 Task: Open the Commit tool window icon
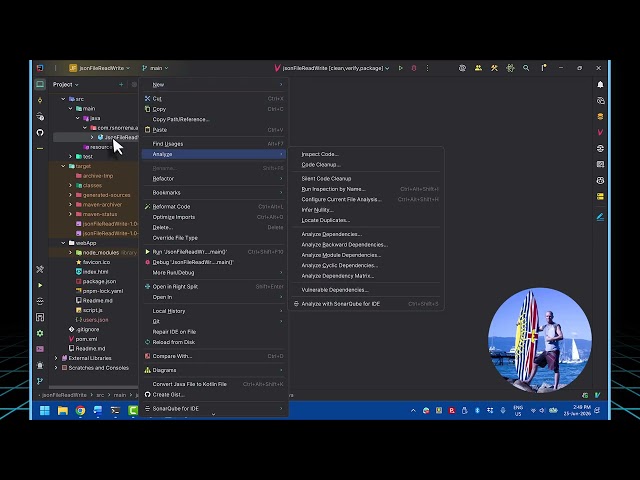click(40, 100)
